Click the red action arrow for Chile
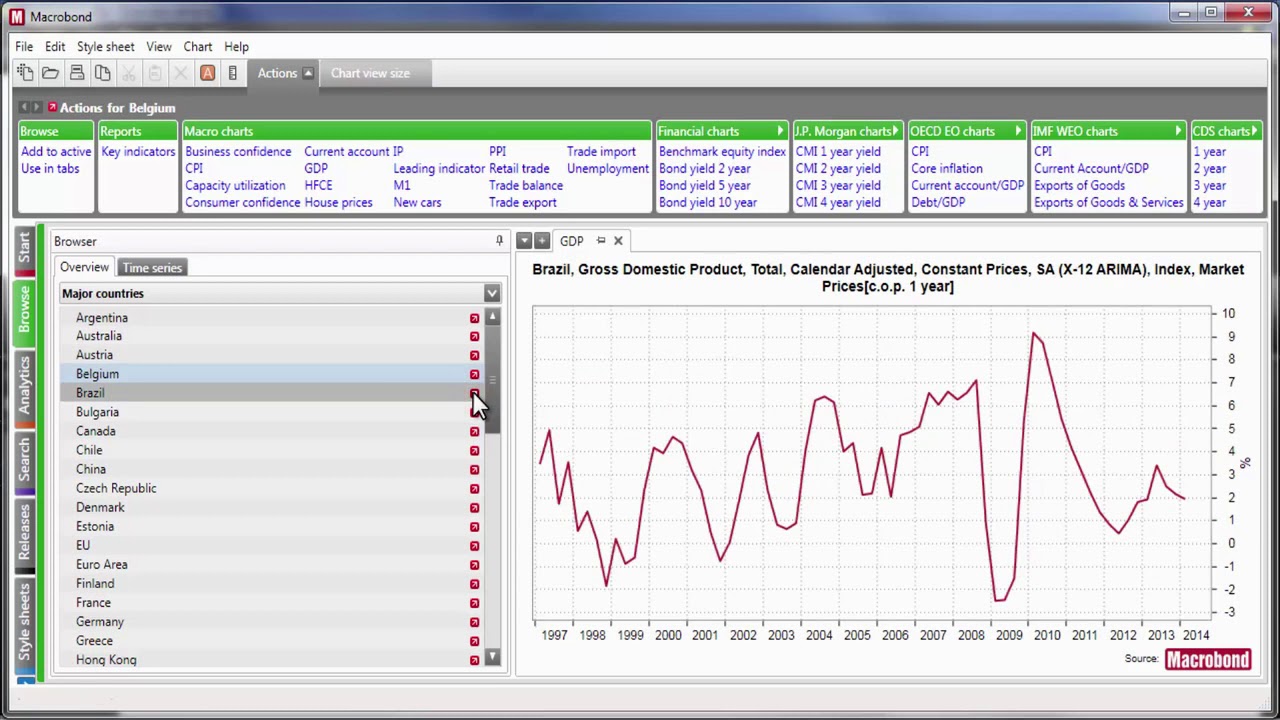This screenshot has width=1280, height=720. pos(474,451)
